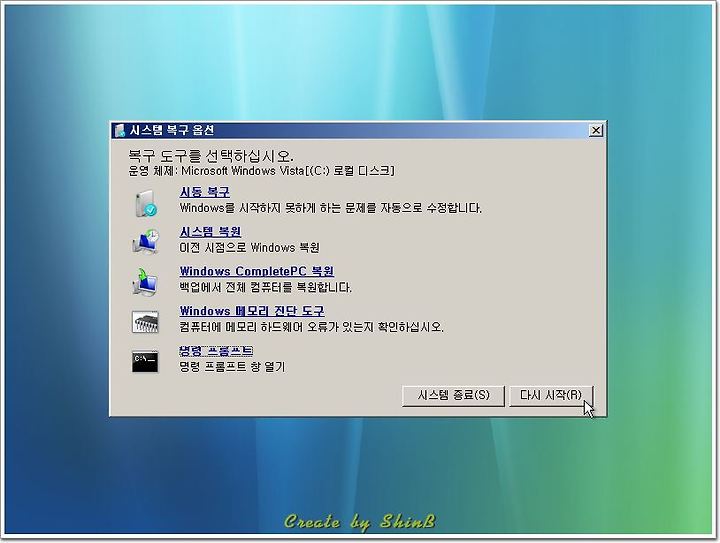Click the operating system line 'Microsoft Windows Vista'

[261, 171]
